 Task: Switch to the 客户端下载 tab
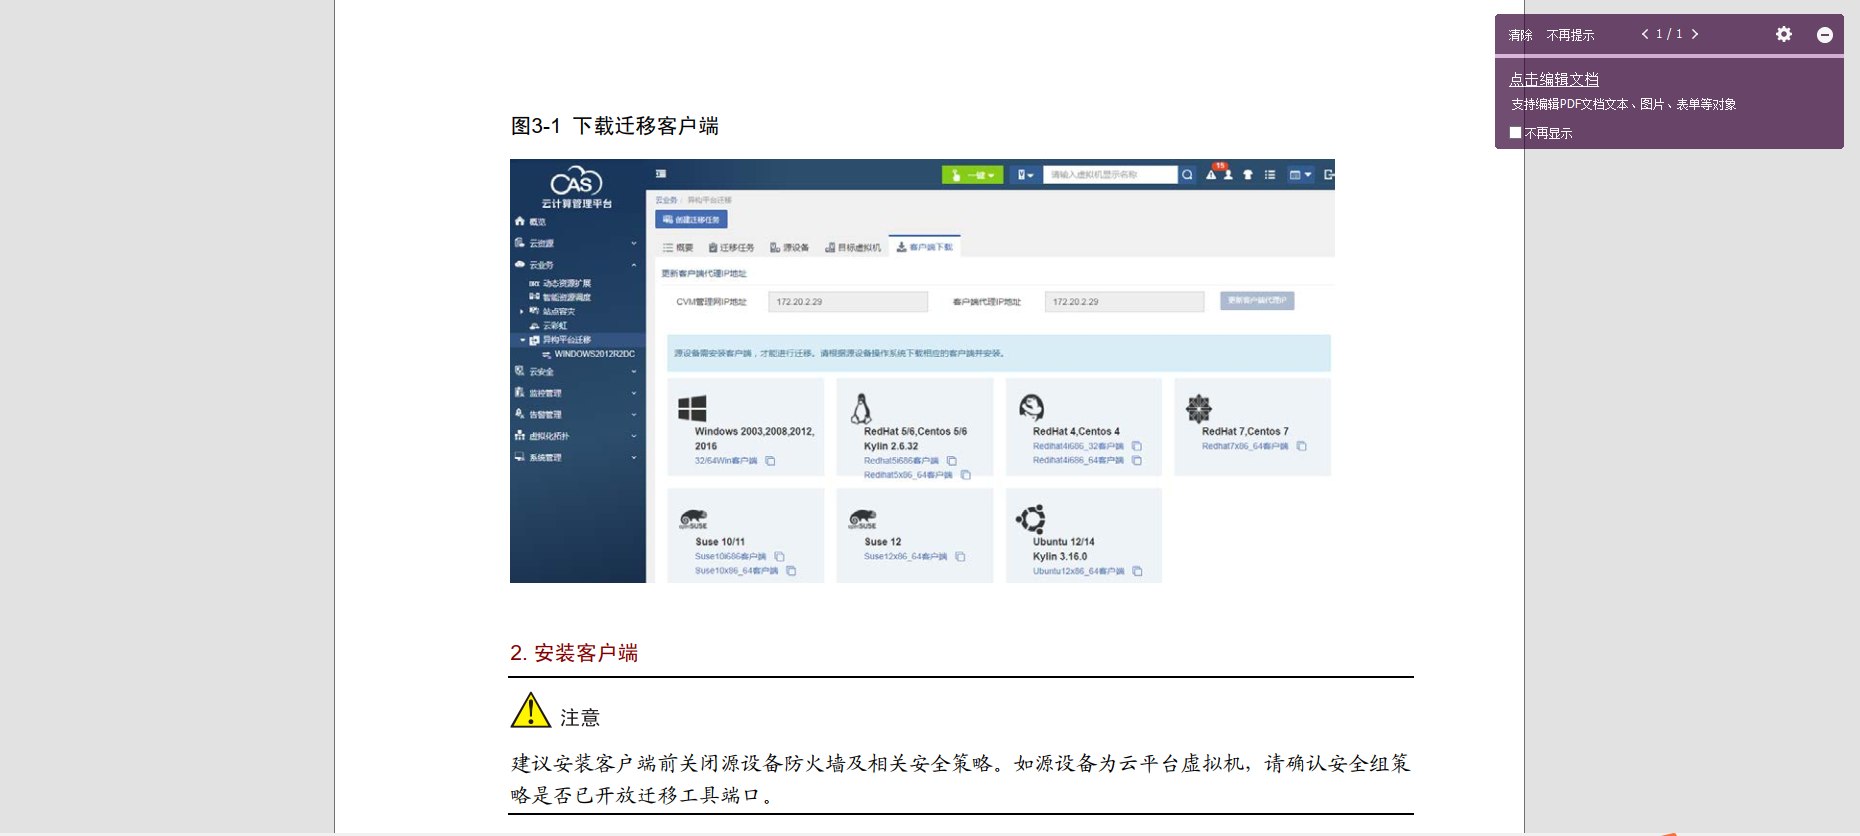coord(925,247)
